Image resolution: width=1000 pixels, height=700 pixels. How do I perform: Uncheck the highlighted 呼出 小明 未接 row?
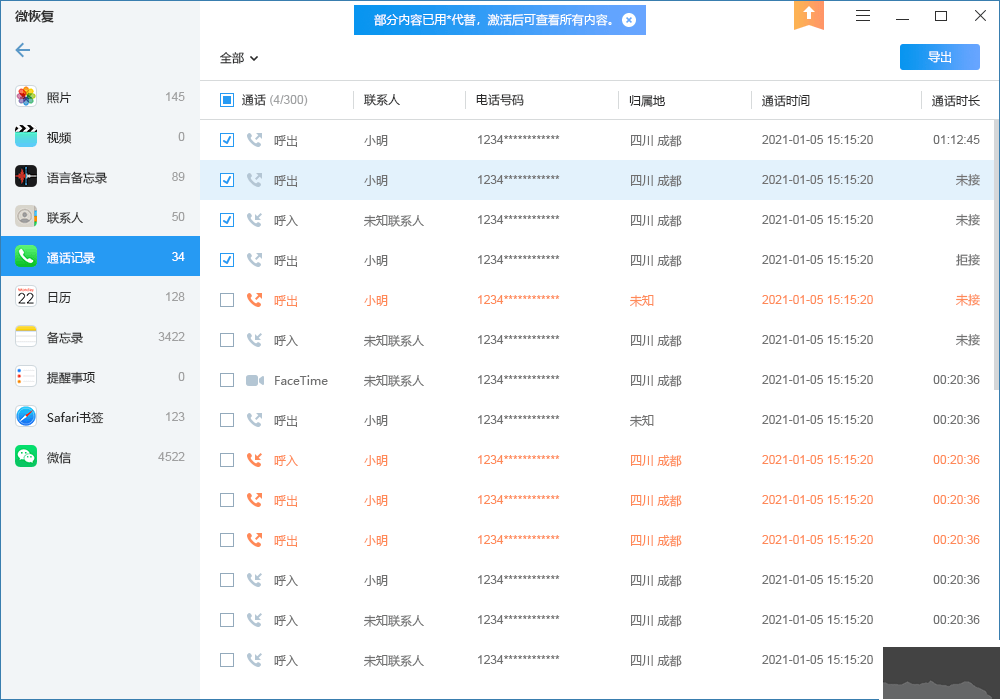click(x=227, y=180)
